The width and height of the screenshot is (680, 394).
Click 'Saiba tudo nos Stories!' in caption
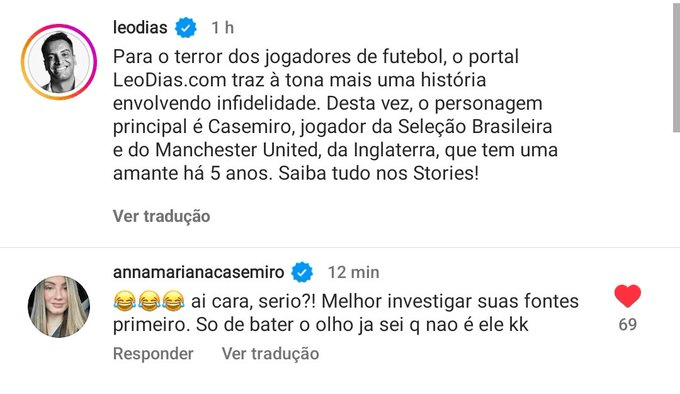click(x=379, y=173)
